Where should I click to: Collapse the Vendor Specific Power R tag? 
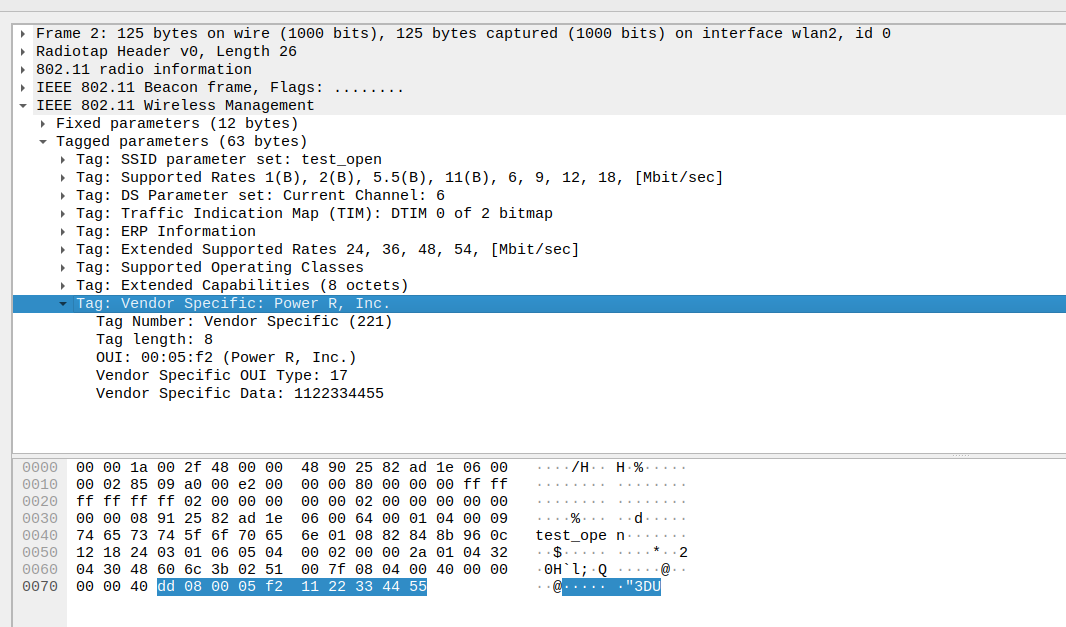63,304
